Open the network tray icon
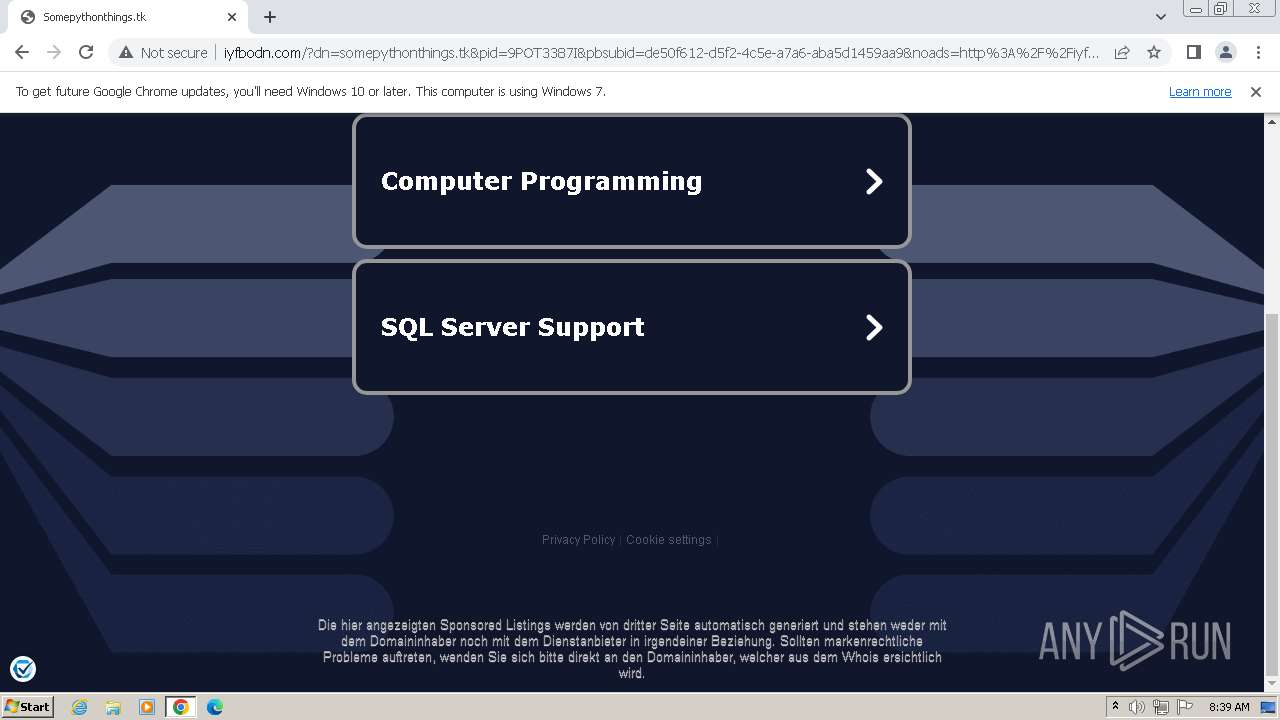 1161,707
